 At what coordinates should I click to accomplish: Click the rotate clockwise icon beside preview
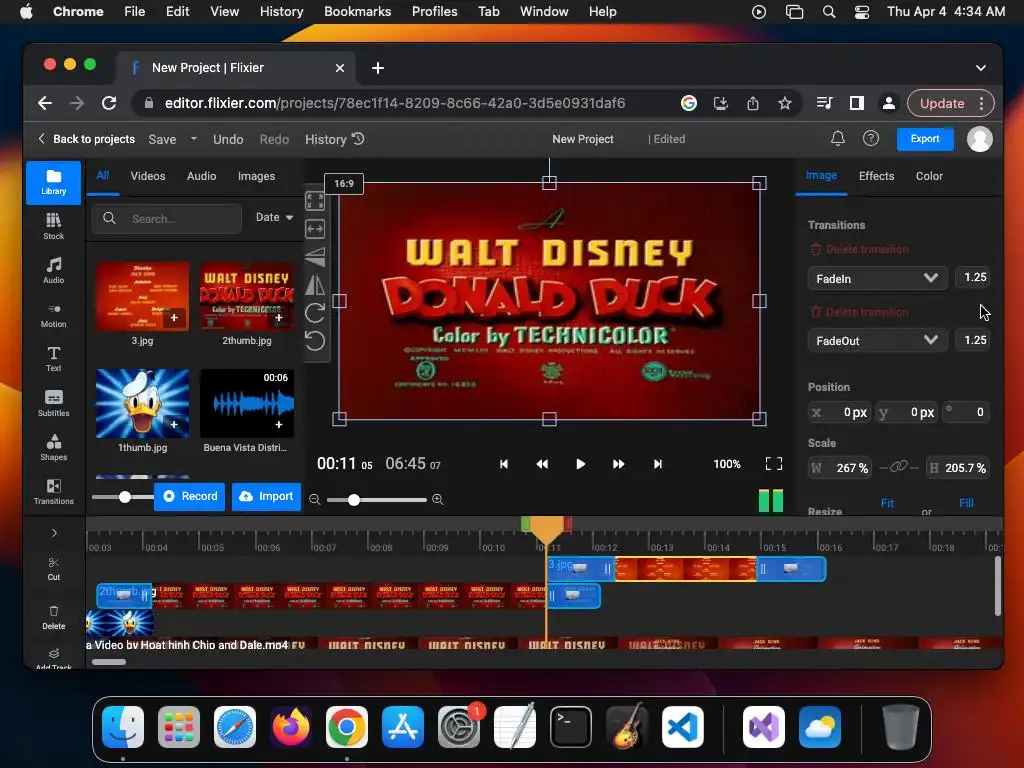(x=315, y=313)
